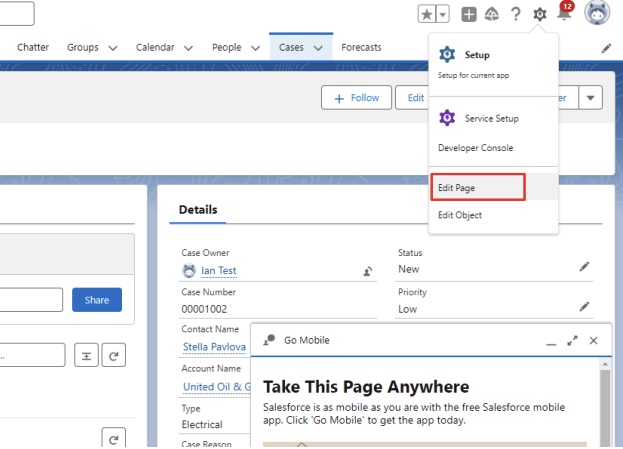Click the feed sort/filter icon button
623x449 pixels.
(86, 355)
